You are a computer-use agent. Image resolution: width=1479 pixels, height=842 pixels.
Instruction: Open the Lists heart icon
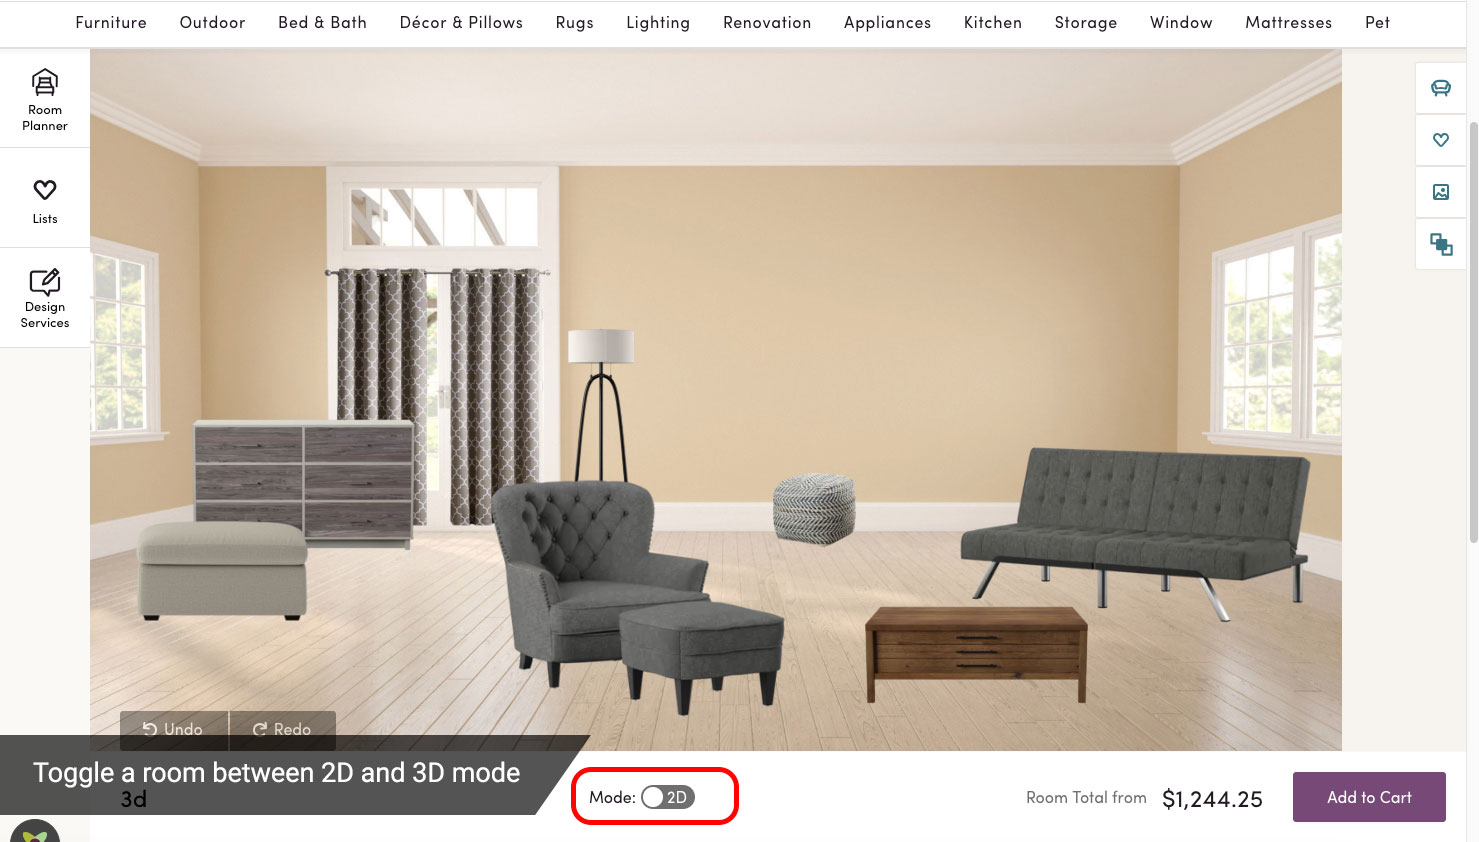pyautogui.click(x=45, y=199)
